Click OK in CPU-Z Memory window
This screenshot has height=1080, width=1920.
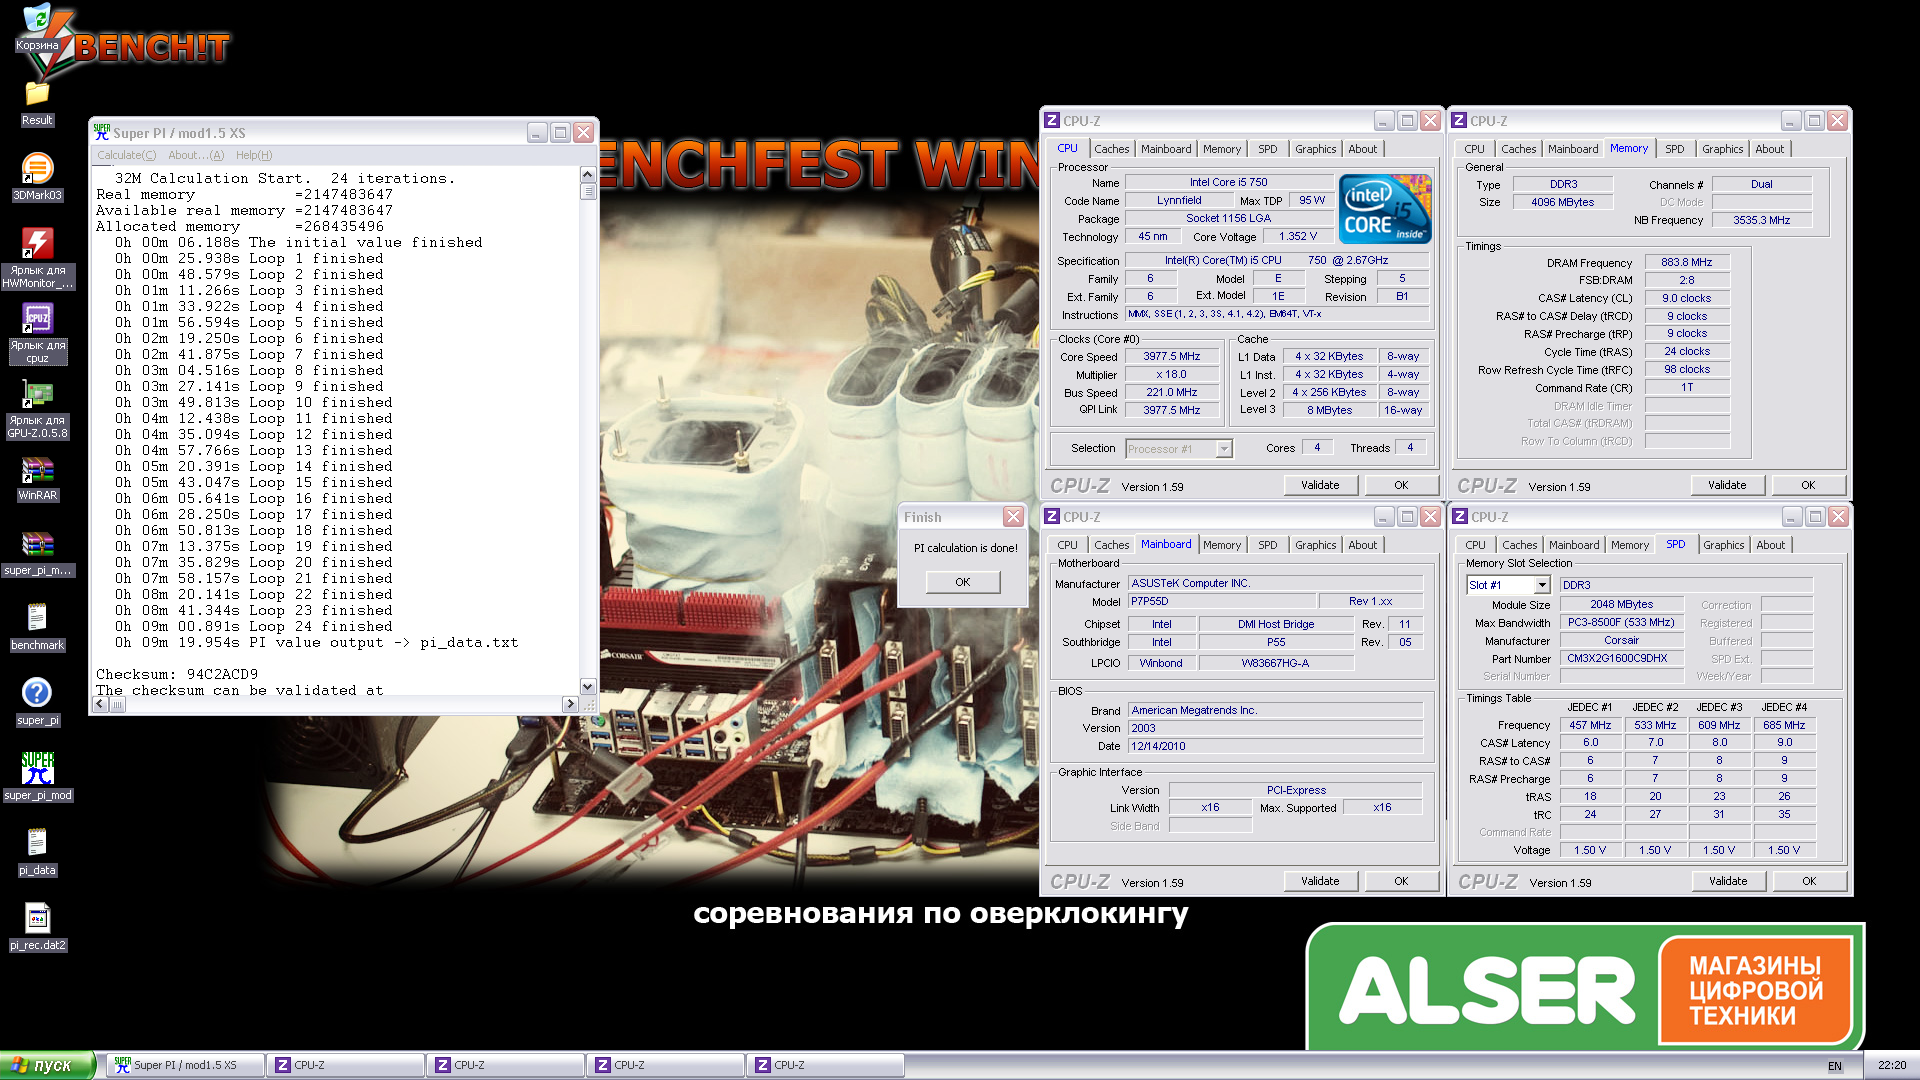click(x=1808, y=485)
